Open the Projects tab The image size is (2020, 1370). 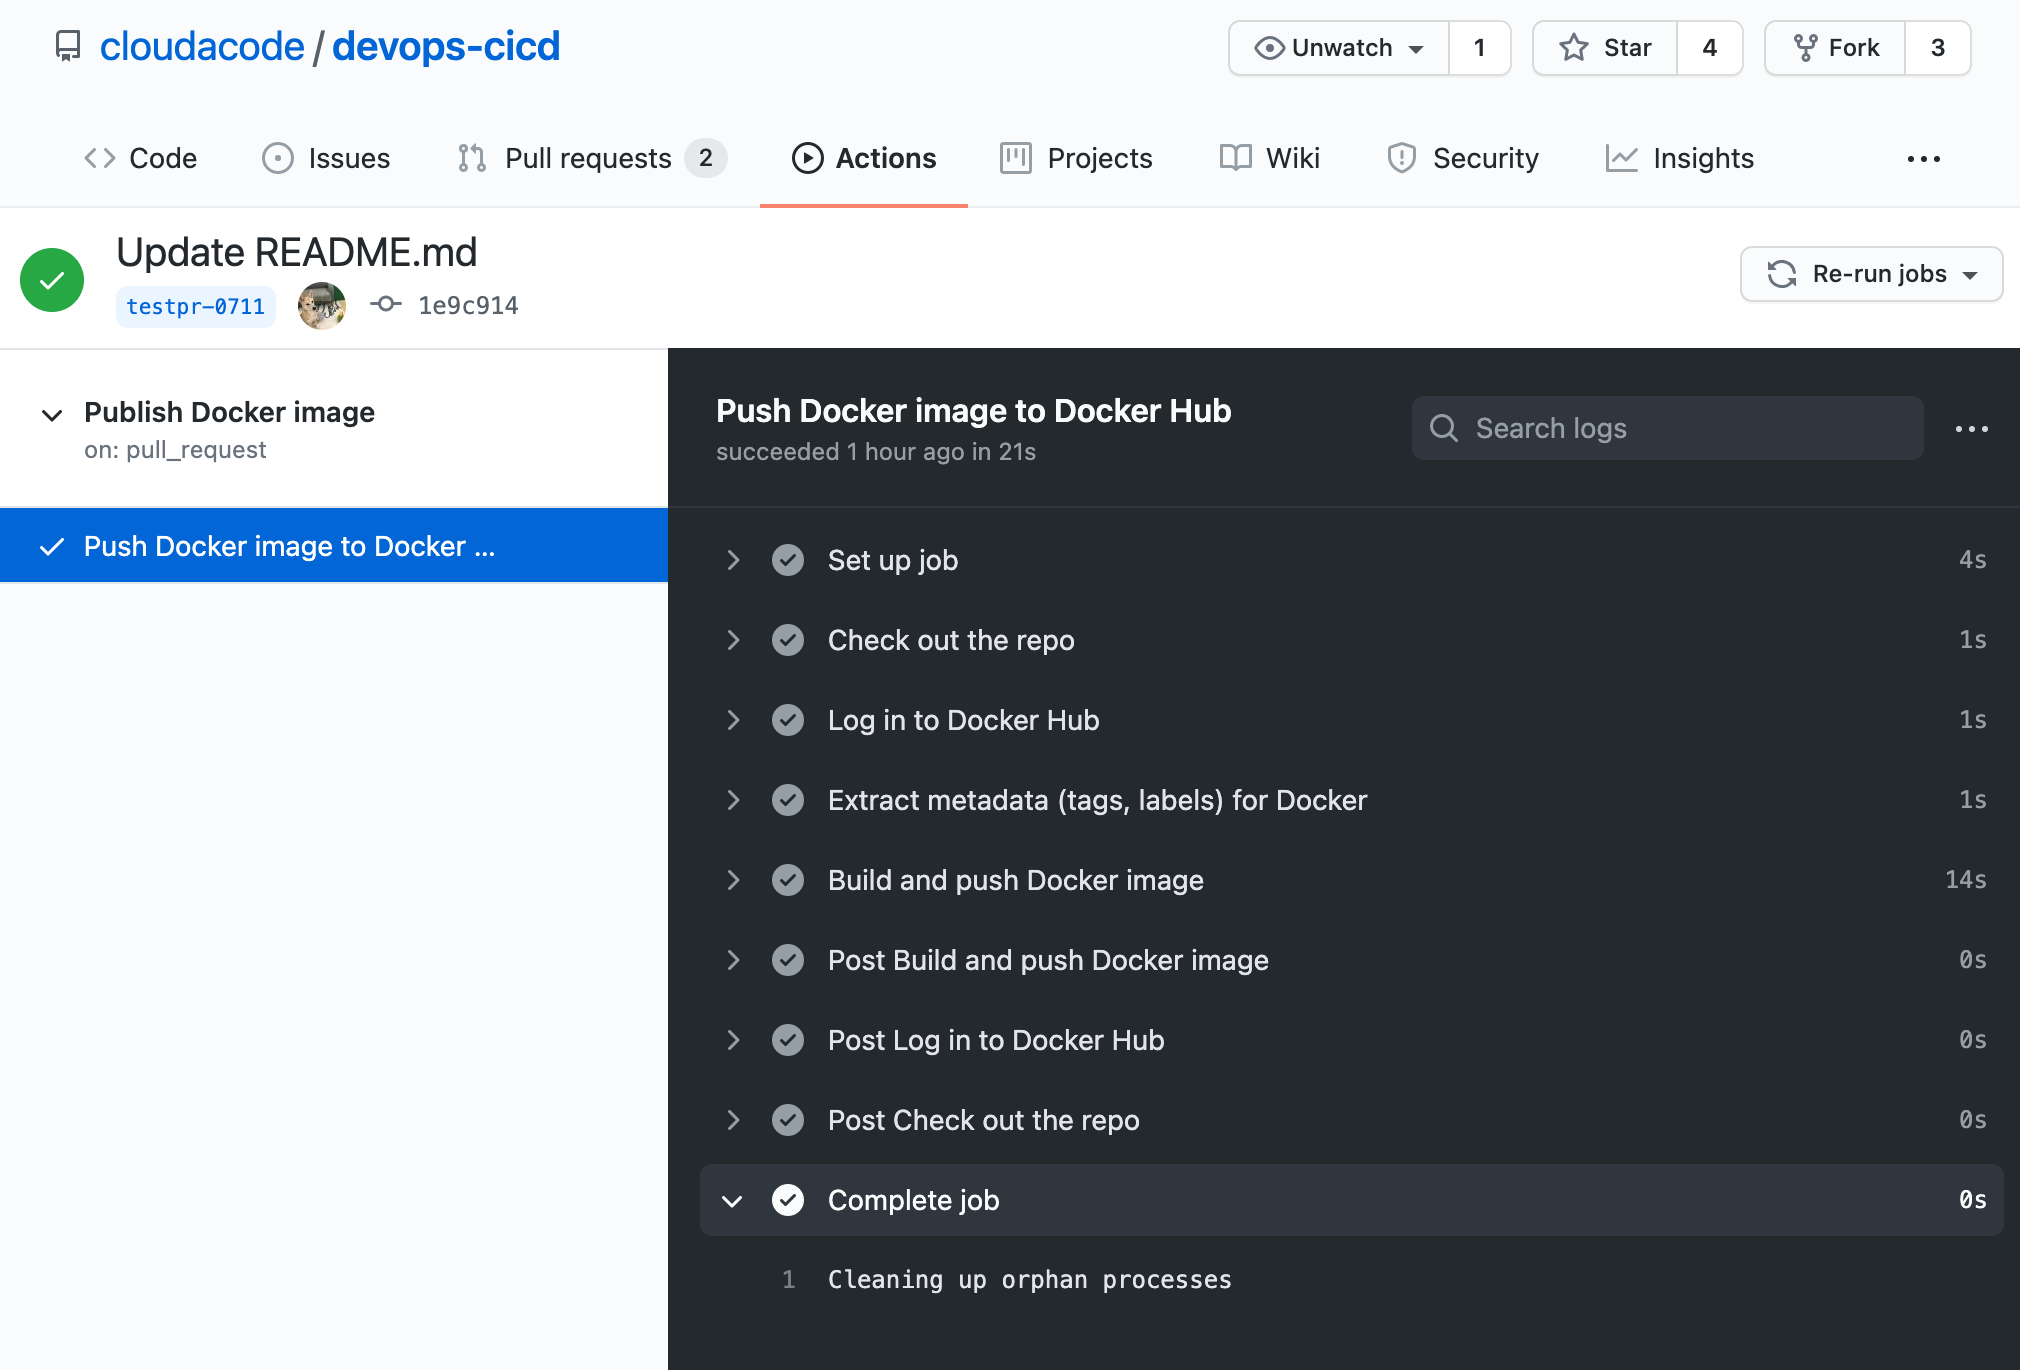[1077, 158]
